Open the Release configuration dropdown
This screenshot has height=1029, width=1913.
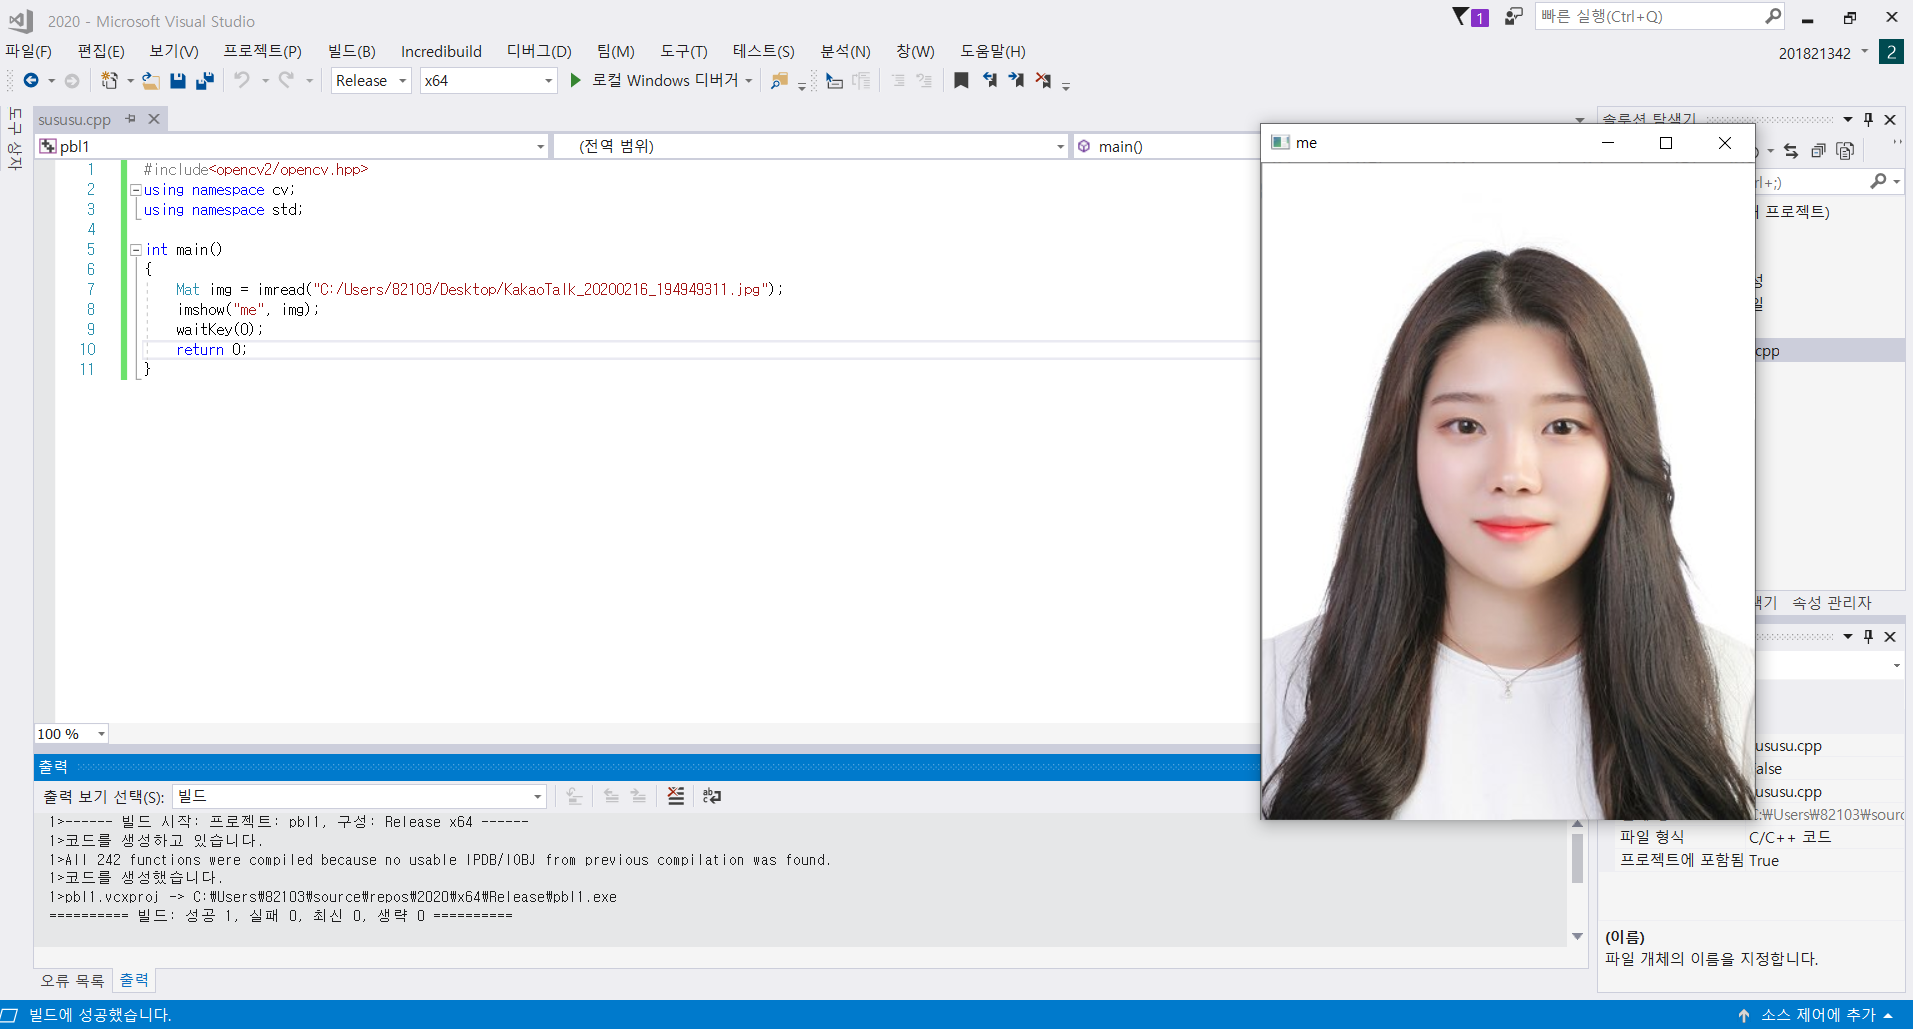coord(370,80)
